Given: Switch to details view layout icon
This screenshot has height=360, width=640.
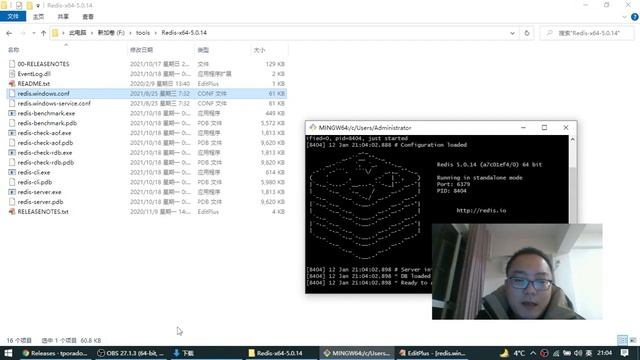Looking at the screenshot, I should (x=622, y=340).
